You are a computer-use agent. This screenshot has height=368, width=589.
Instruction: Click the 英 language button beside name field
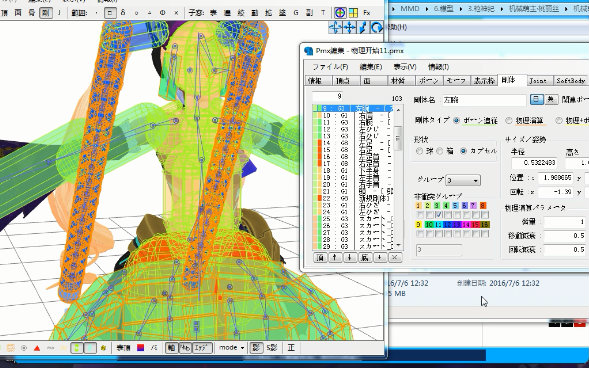[551, 100]
